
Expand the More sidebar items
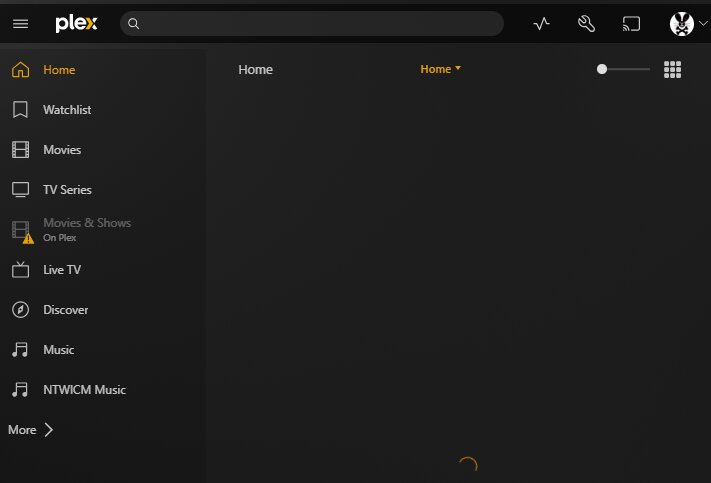pyautogui.click(x=30, y=429)
